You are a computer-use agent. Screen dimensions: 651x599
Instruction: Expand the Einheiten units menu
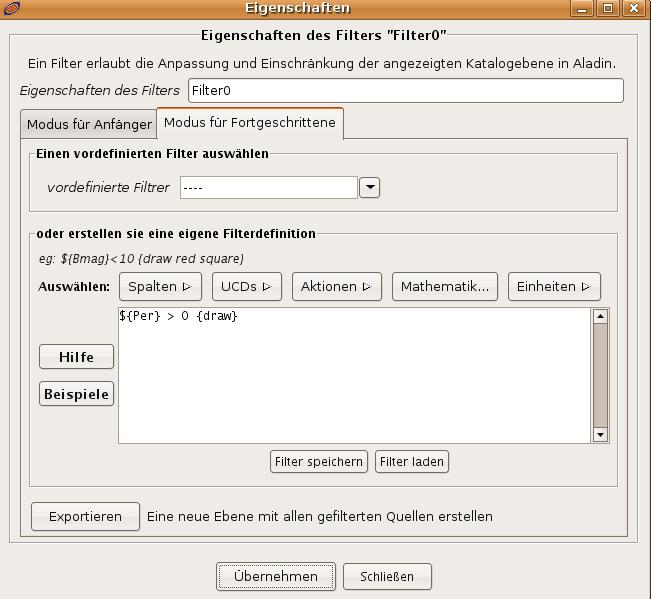click(x=553, y=286)
